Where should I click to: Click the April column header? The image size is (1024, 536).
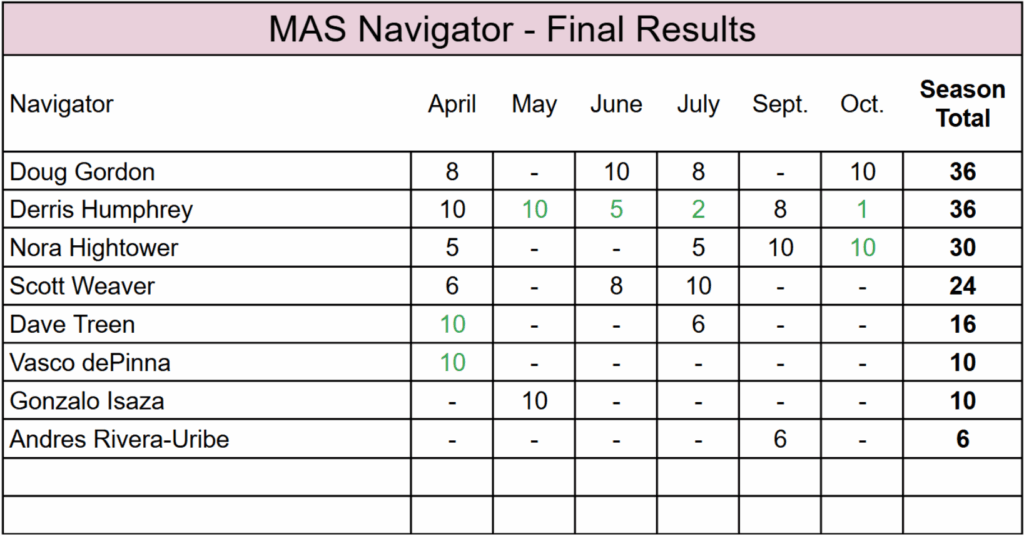(452, 104)
